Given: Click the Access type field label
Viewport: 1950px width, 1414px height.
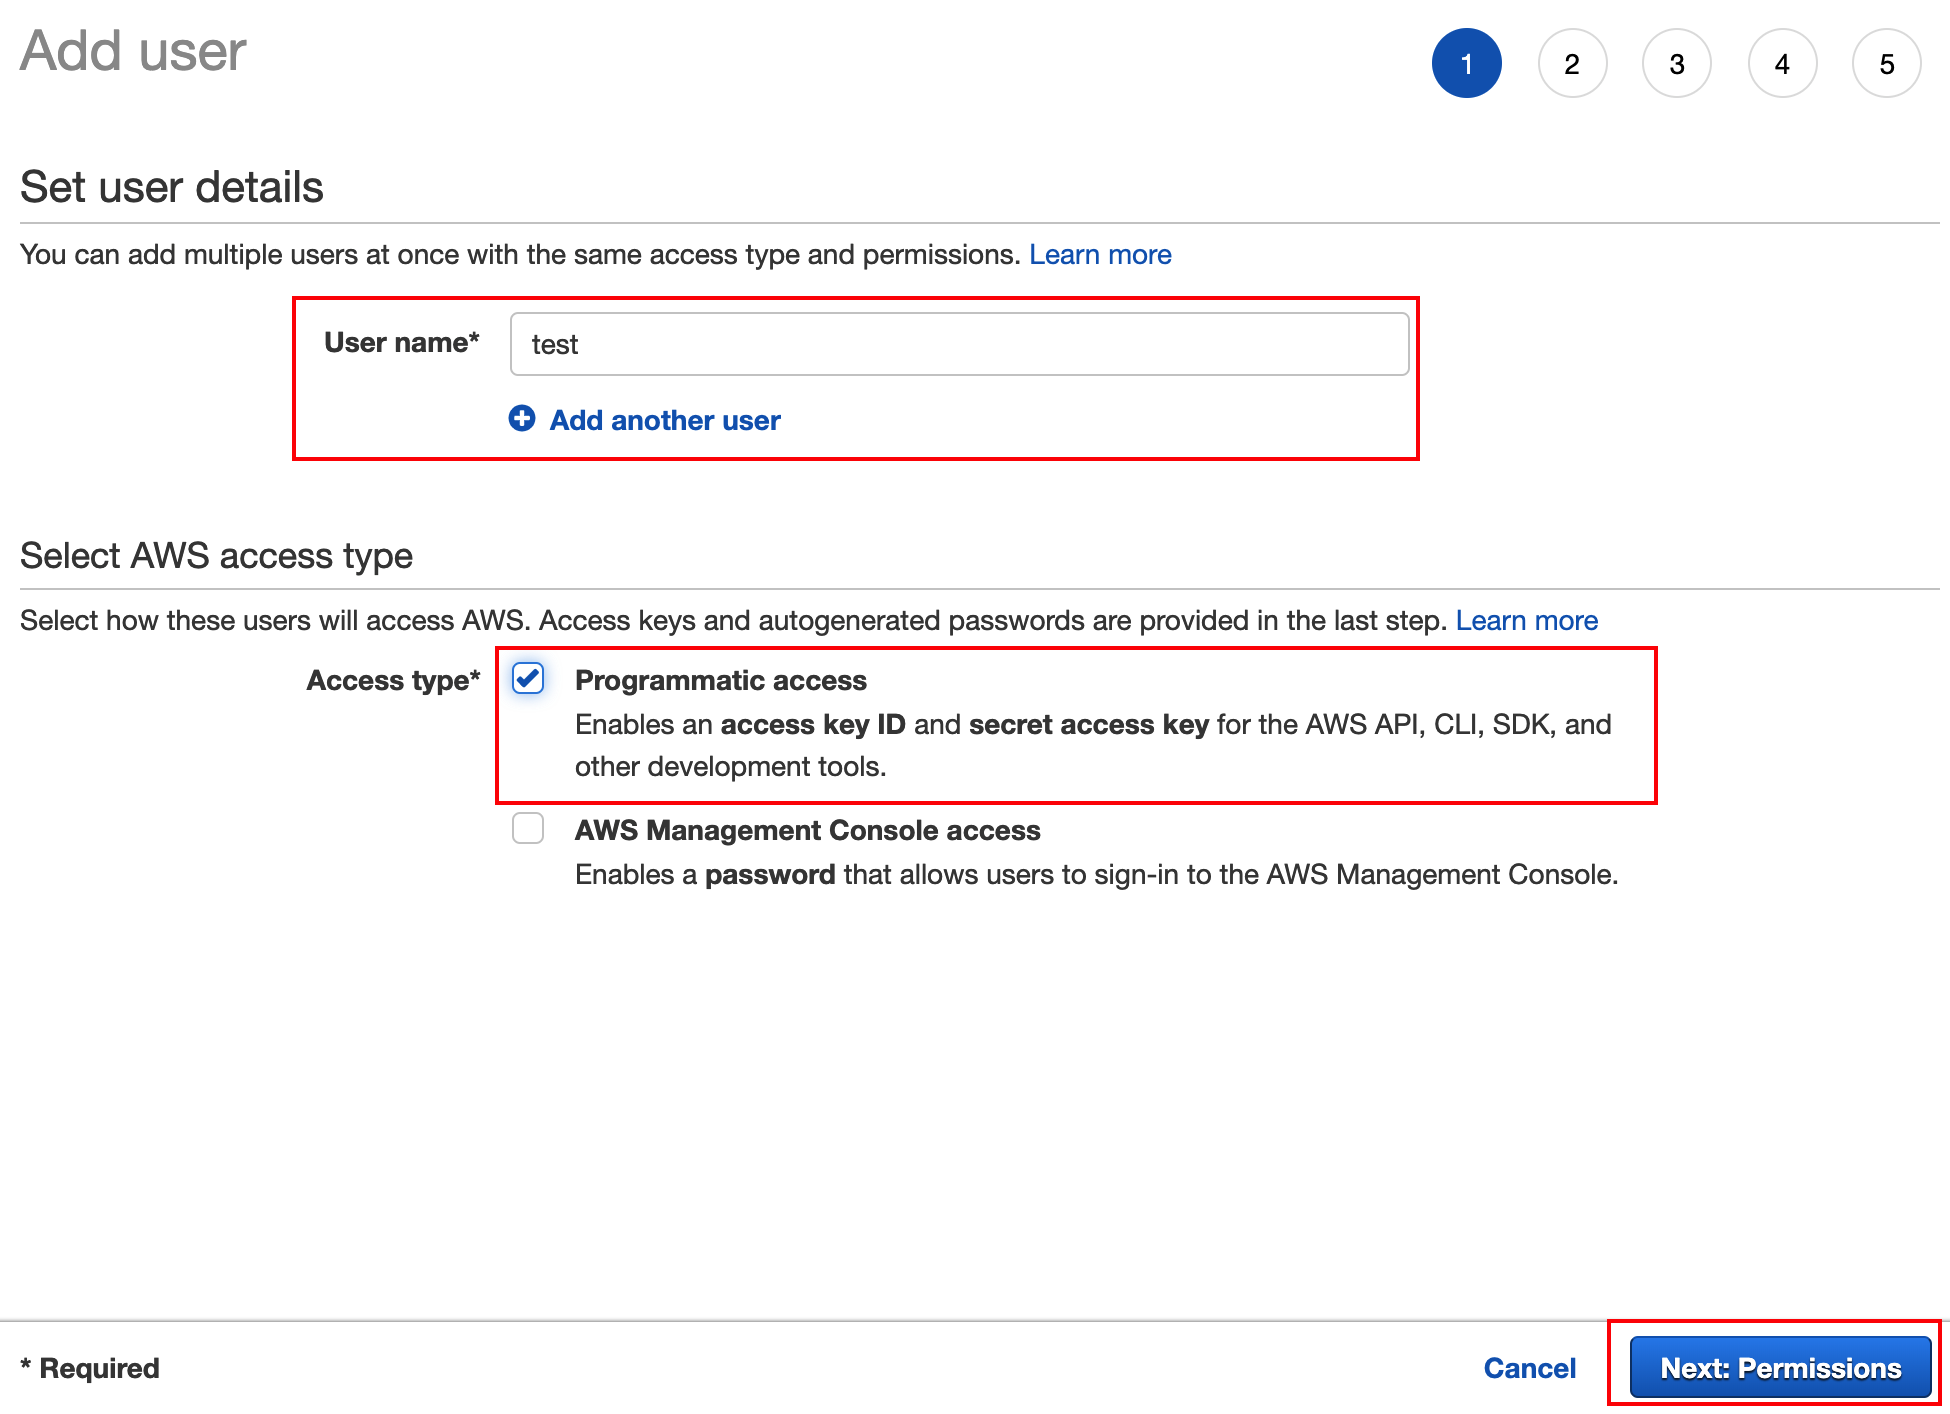Looking at the screenshot, I should pyautogui.click(x=393, y=680).
